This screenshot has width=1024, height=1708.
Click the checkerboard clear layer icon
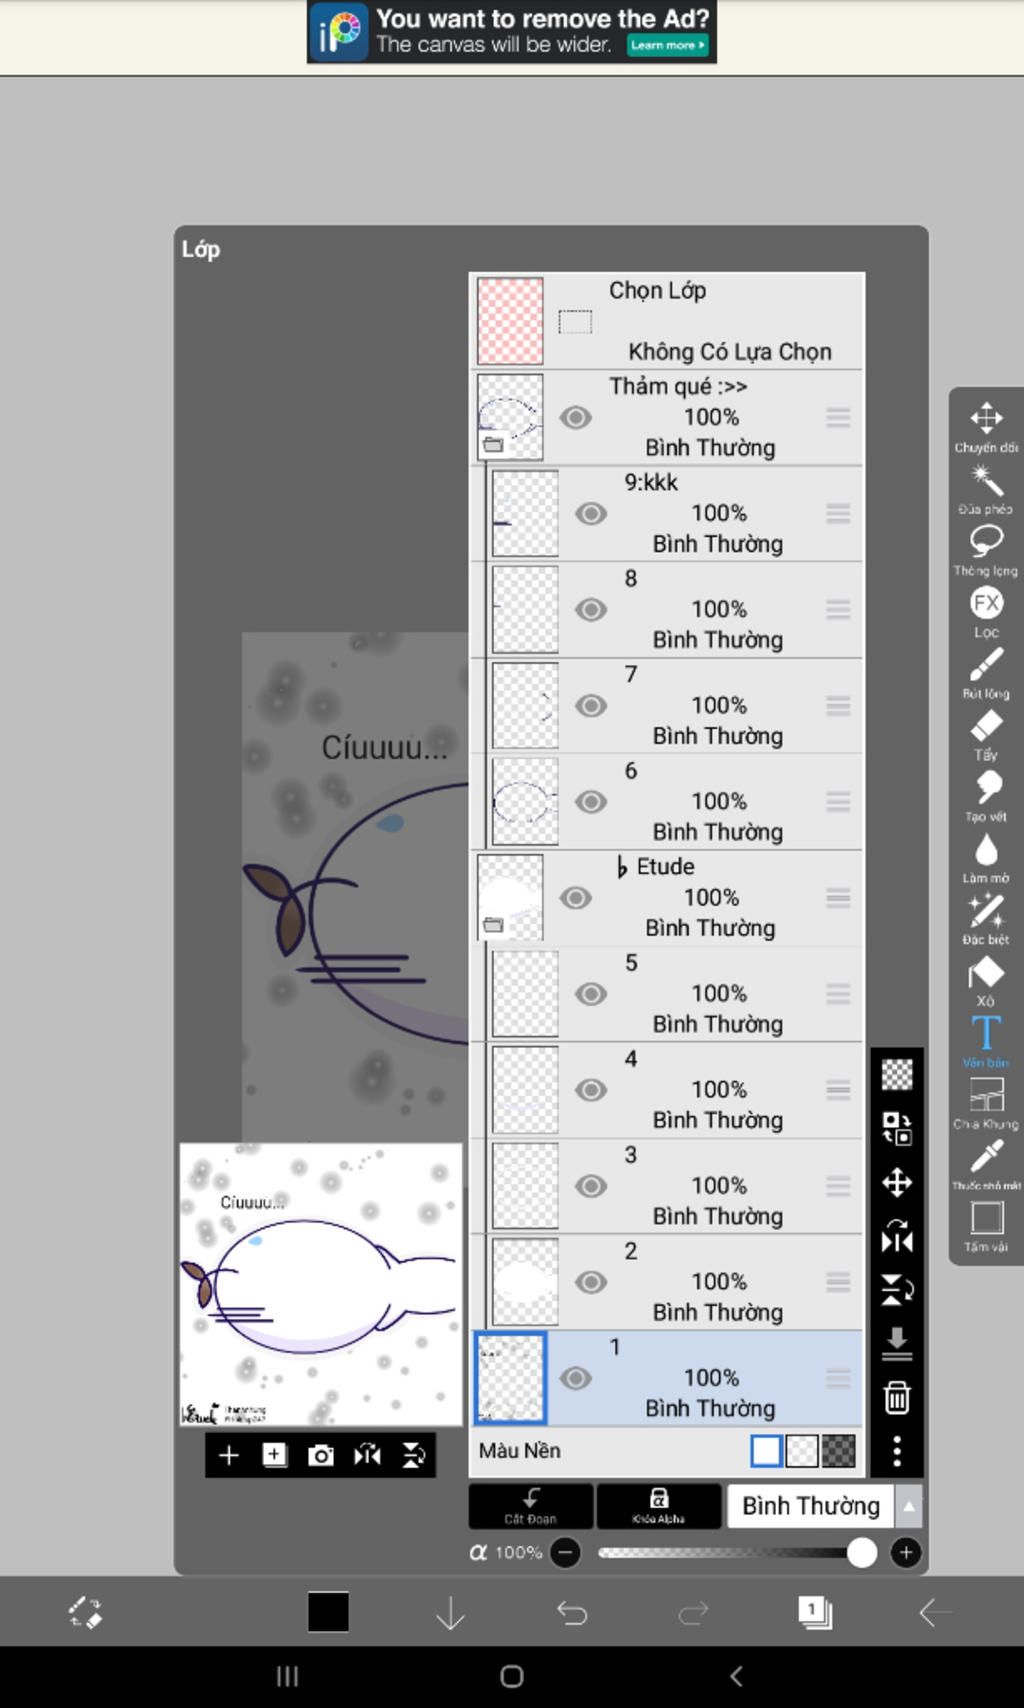897,1074
